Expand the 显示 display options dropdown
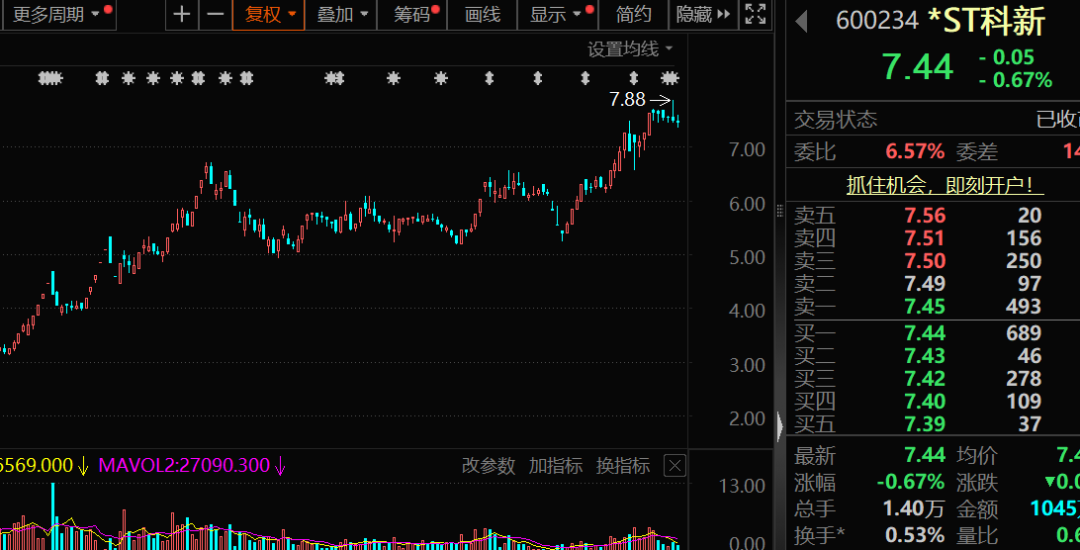The width and height of the screenshot is (1080, 550). click(556, 14)
